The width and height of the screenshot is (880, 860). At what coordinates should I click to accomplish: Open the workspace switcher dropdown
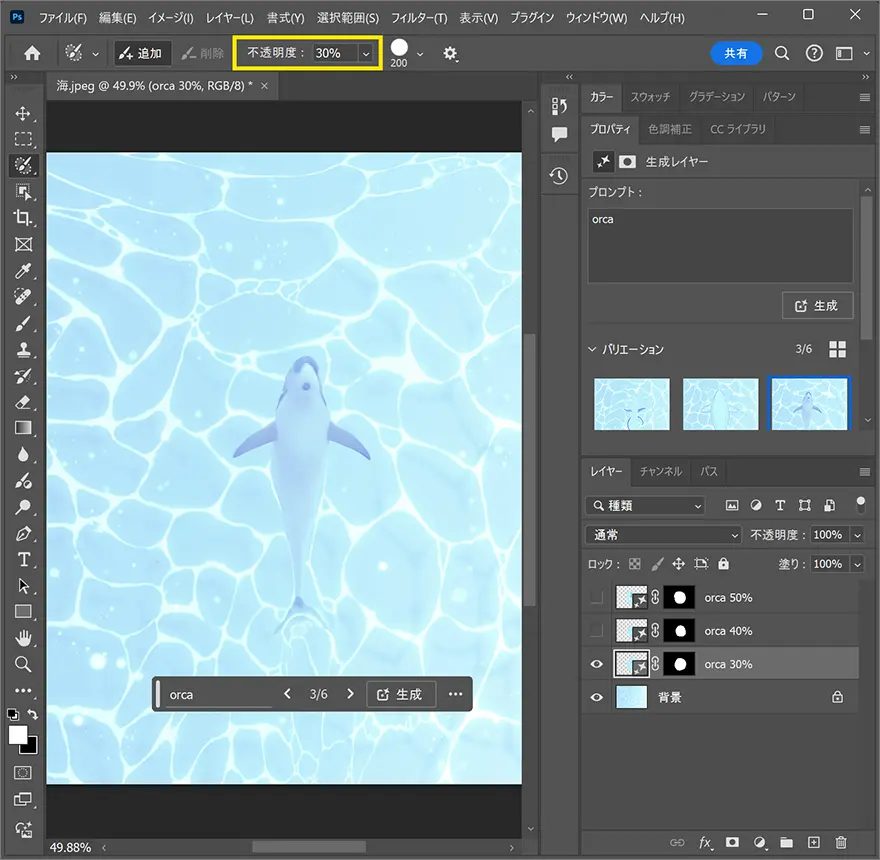pos(851,53)
